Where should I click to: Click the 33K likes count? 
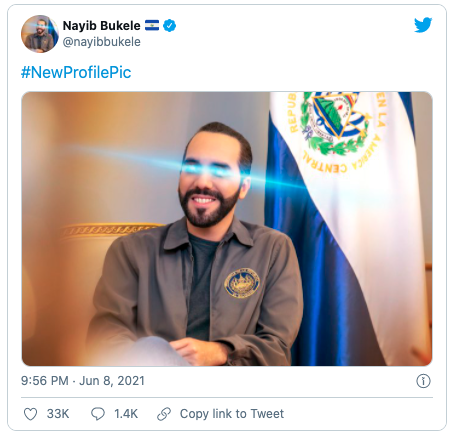tap(58, 414)
